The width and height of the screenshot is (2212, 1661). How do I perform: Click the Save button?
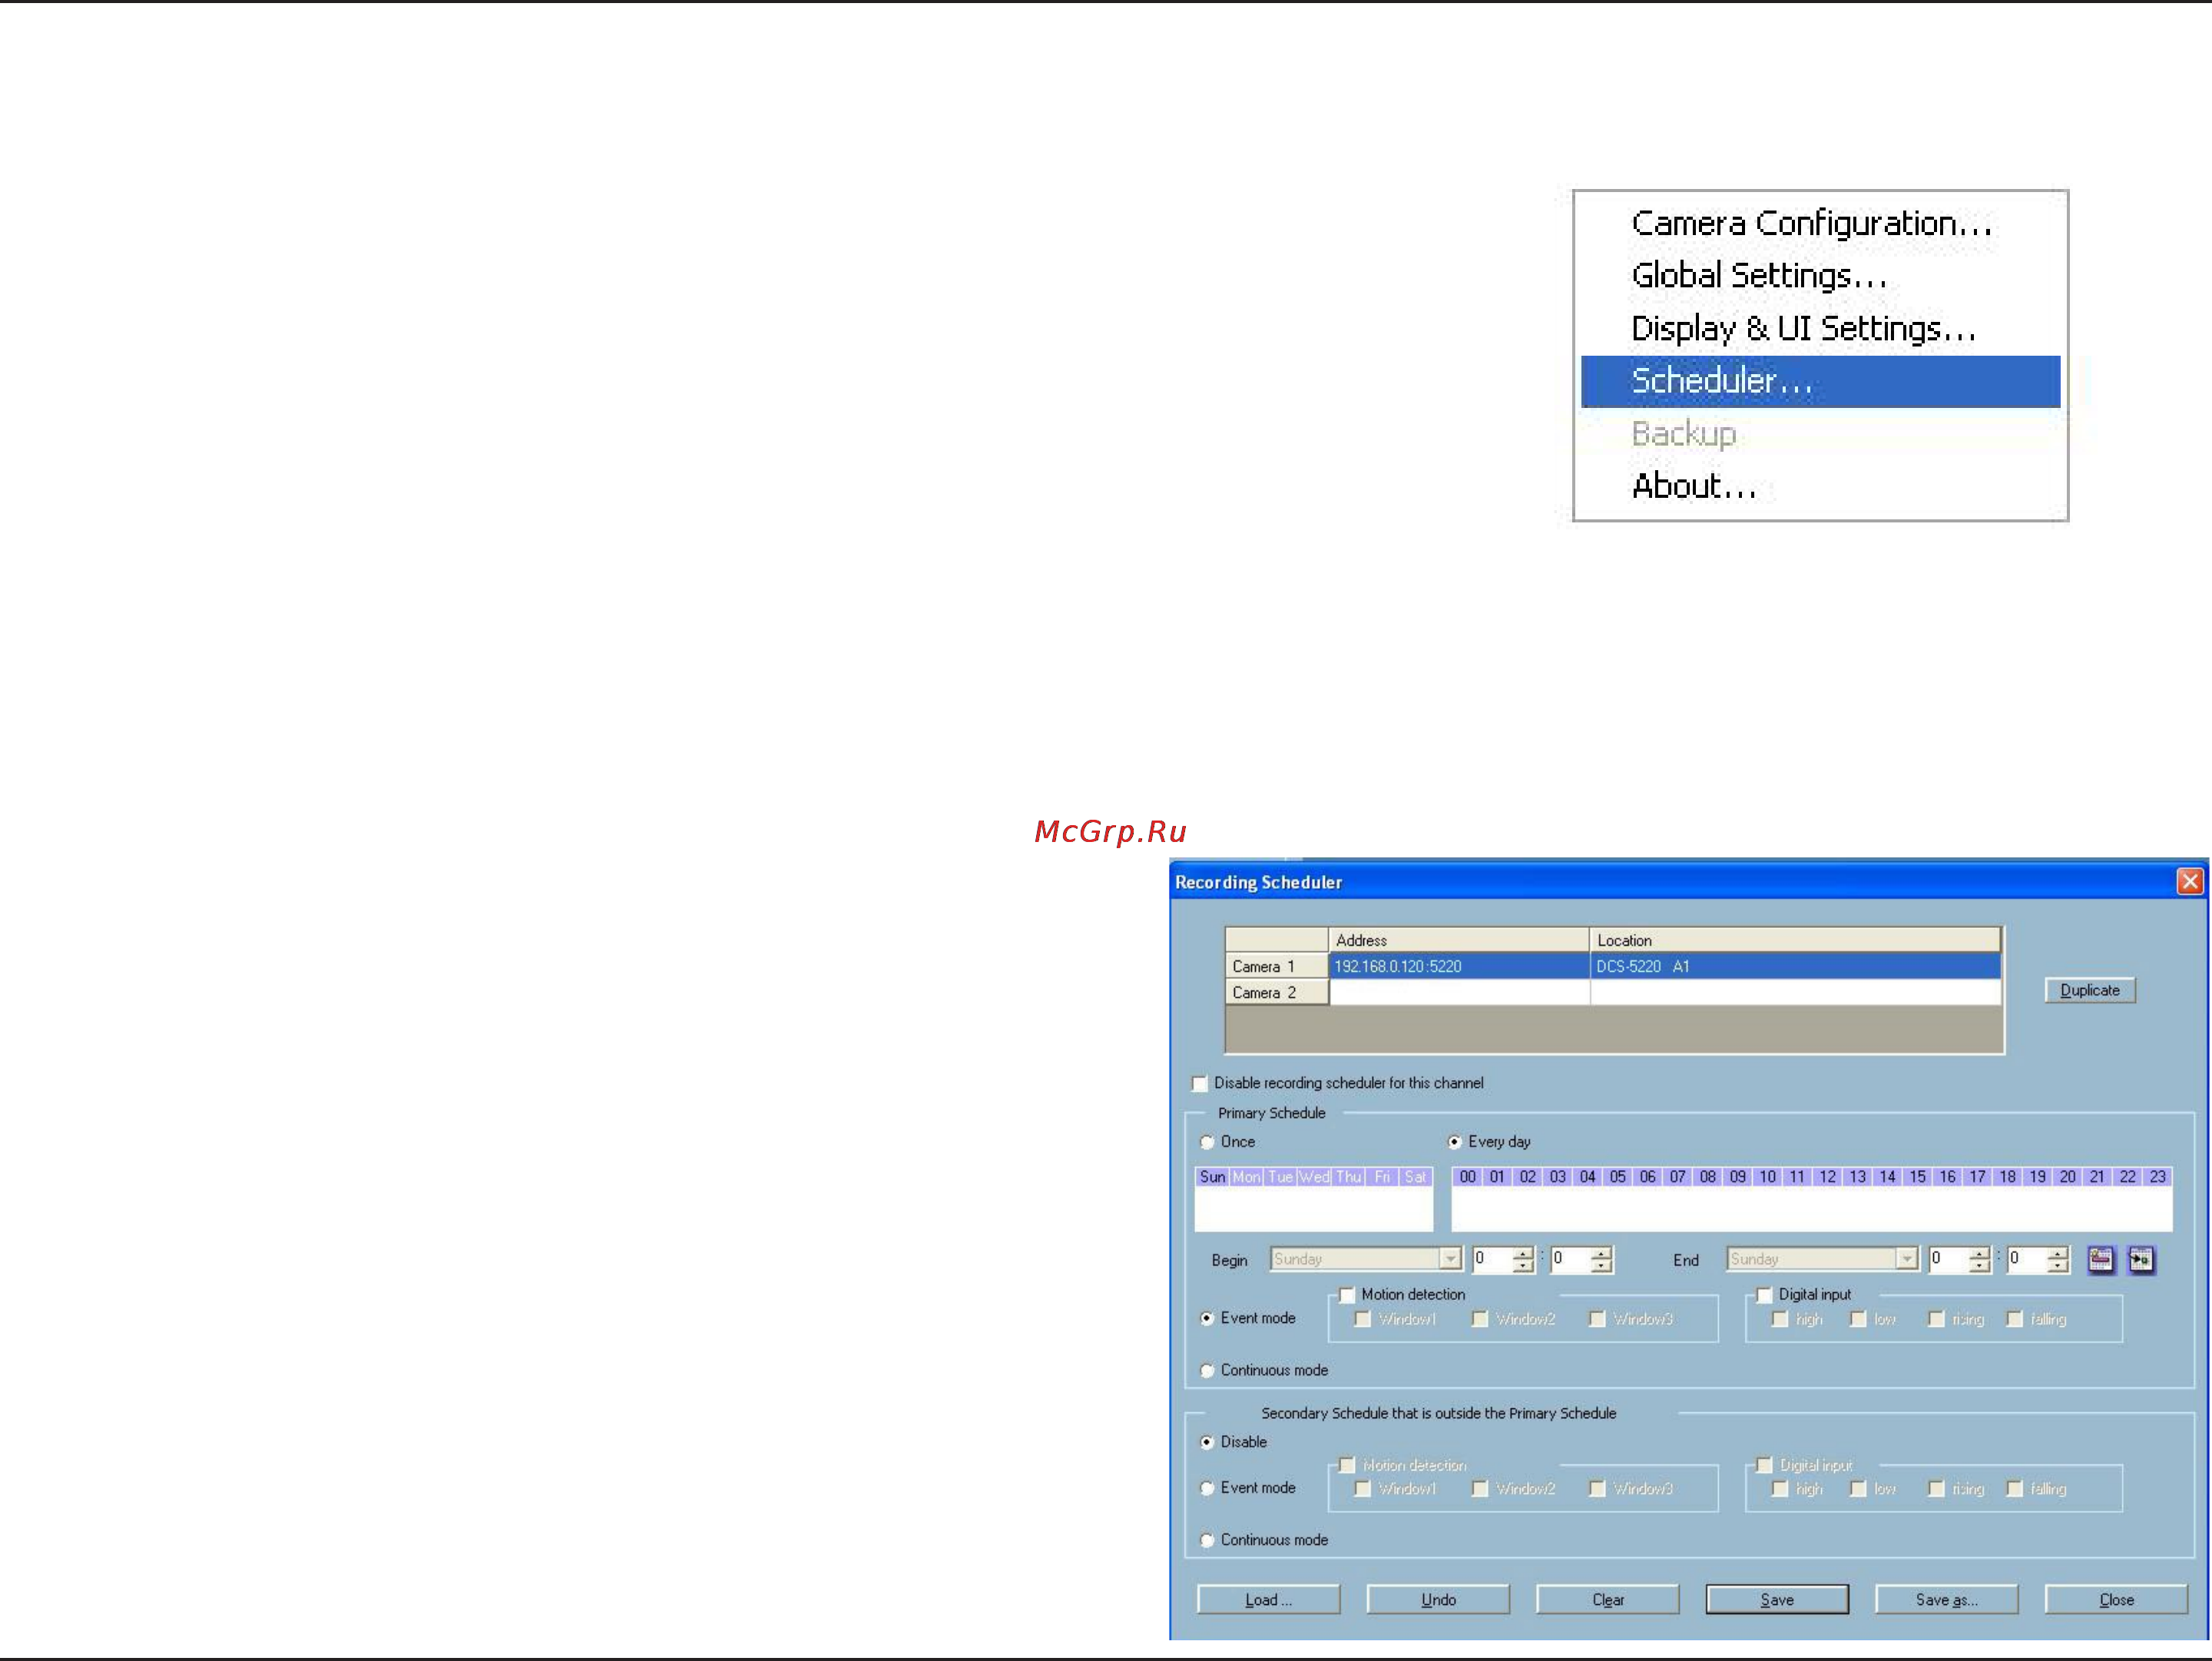(1777, 1600)
